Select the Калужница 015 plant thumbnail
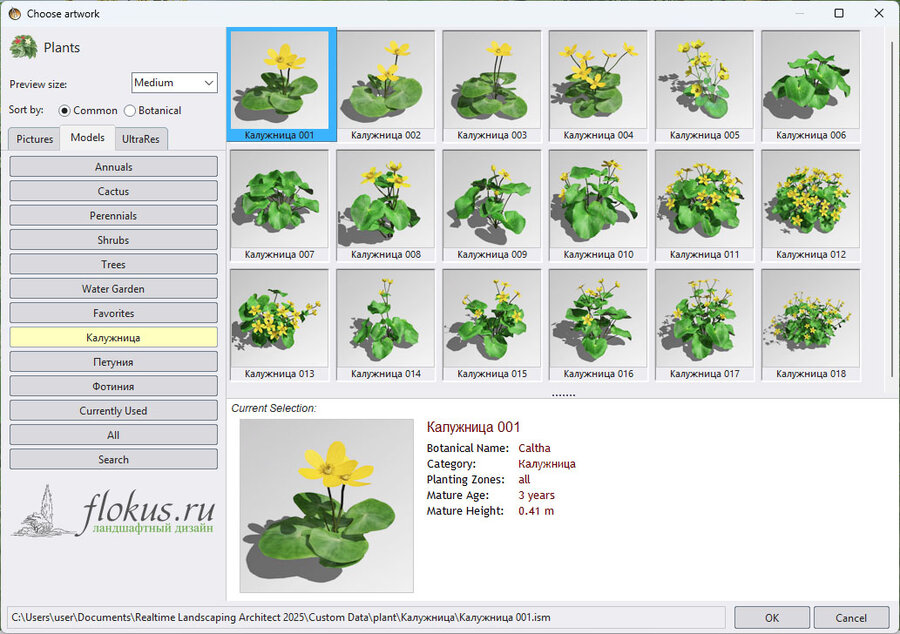 492,324
